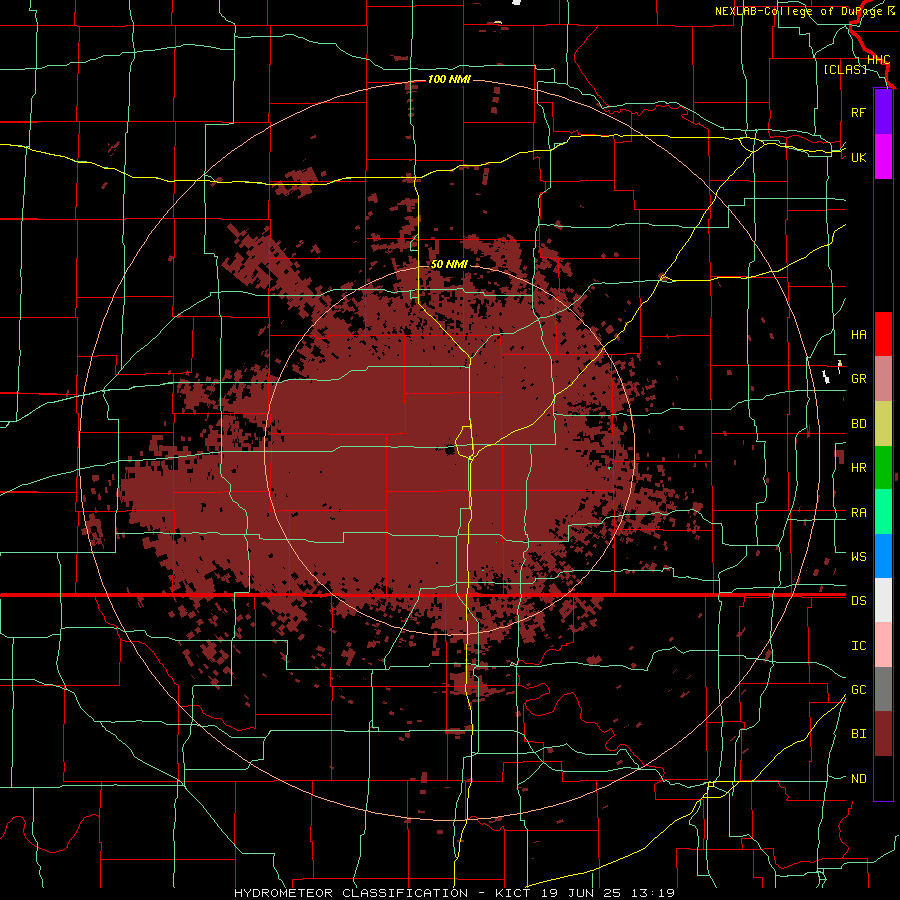Viewport: 900px width, 900px height.
Task: Click the ND legend label
Action: pos(858,779)
